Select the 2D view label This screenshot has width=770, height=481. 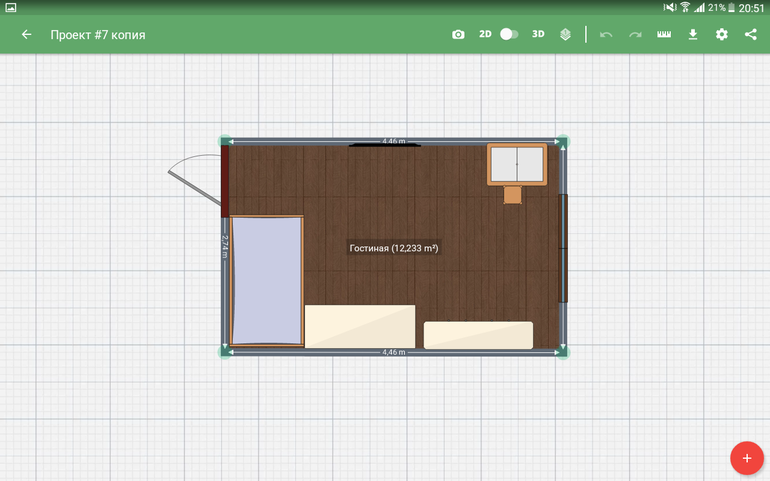[x=485, y=34]
